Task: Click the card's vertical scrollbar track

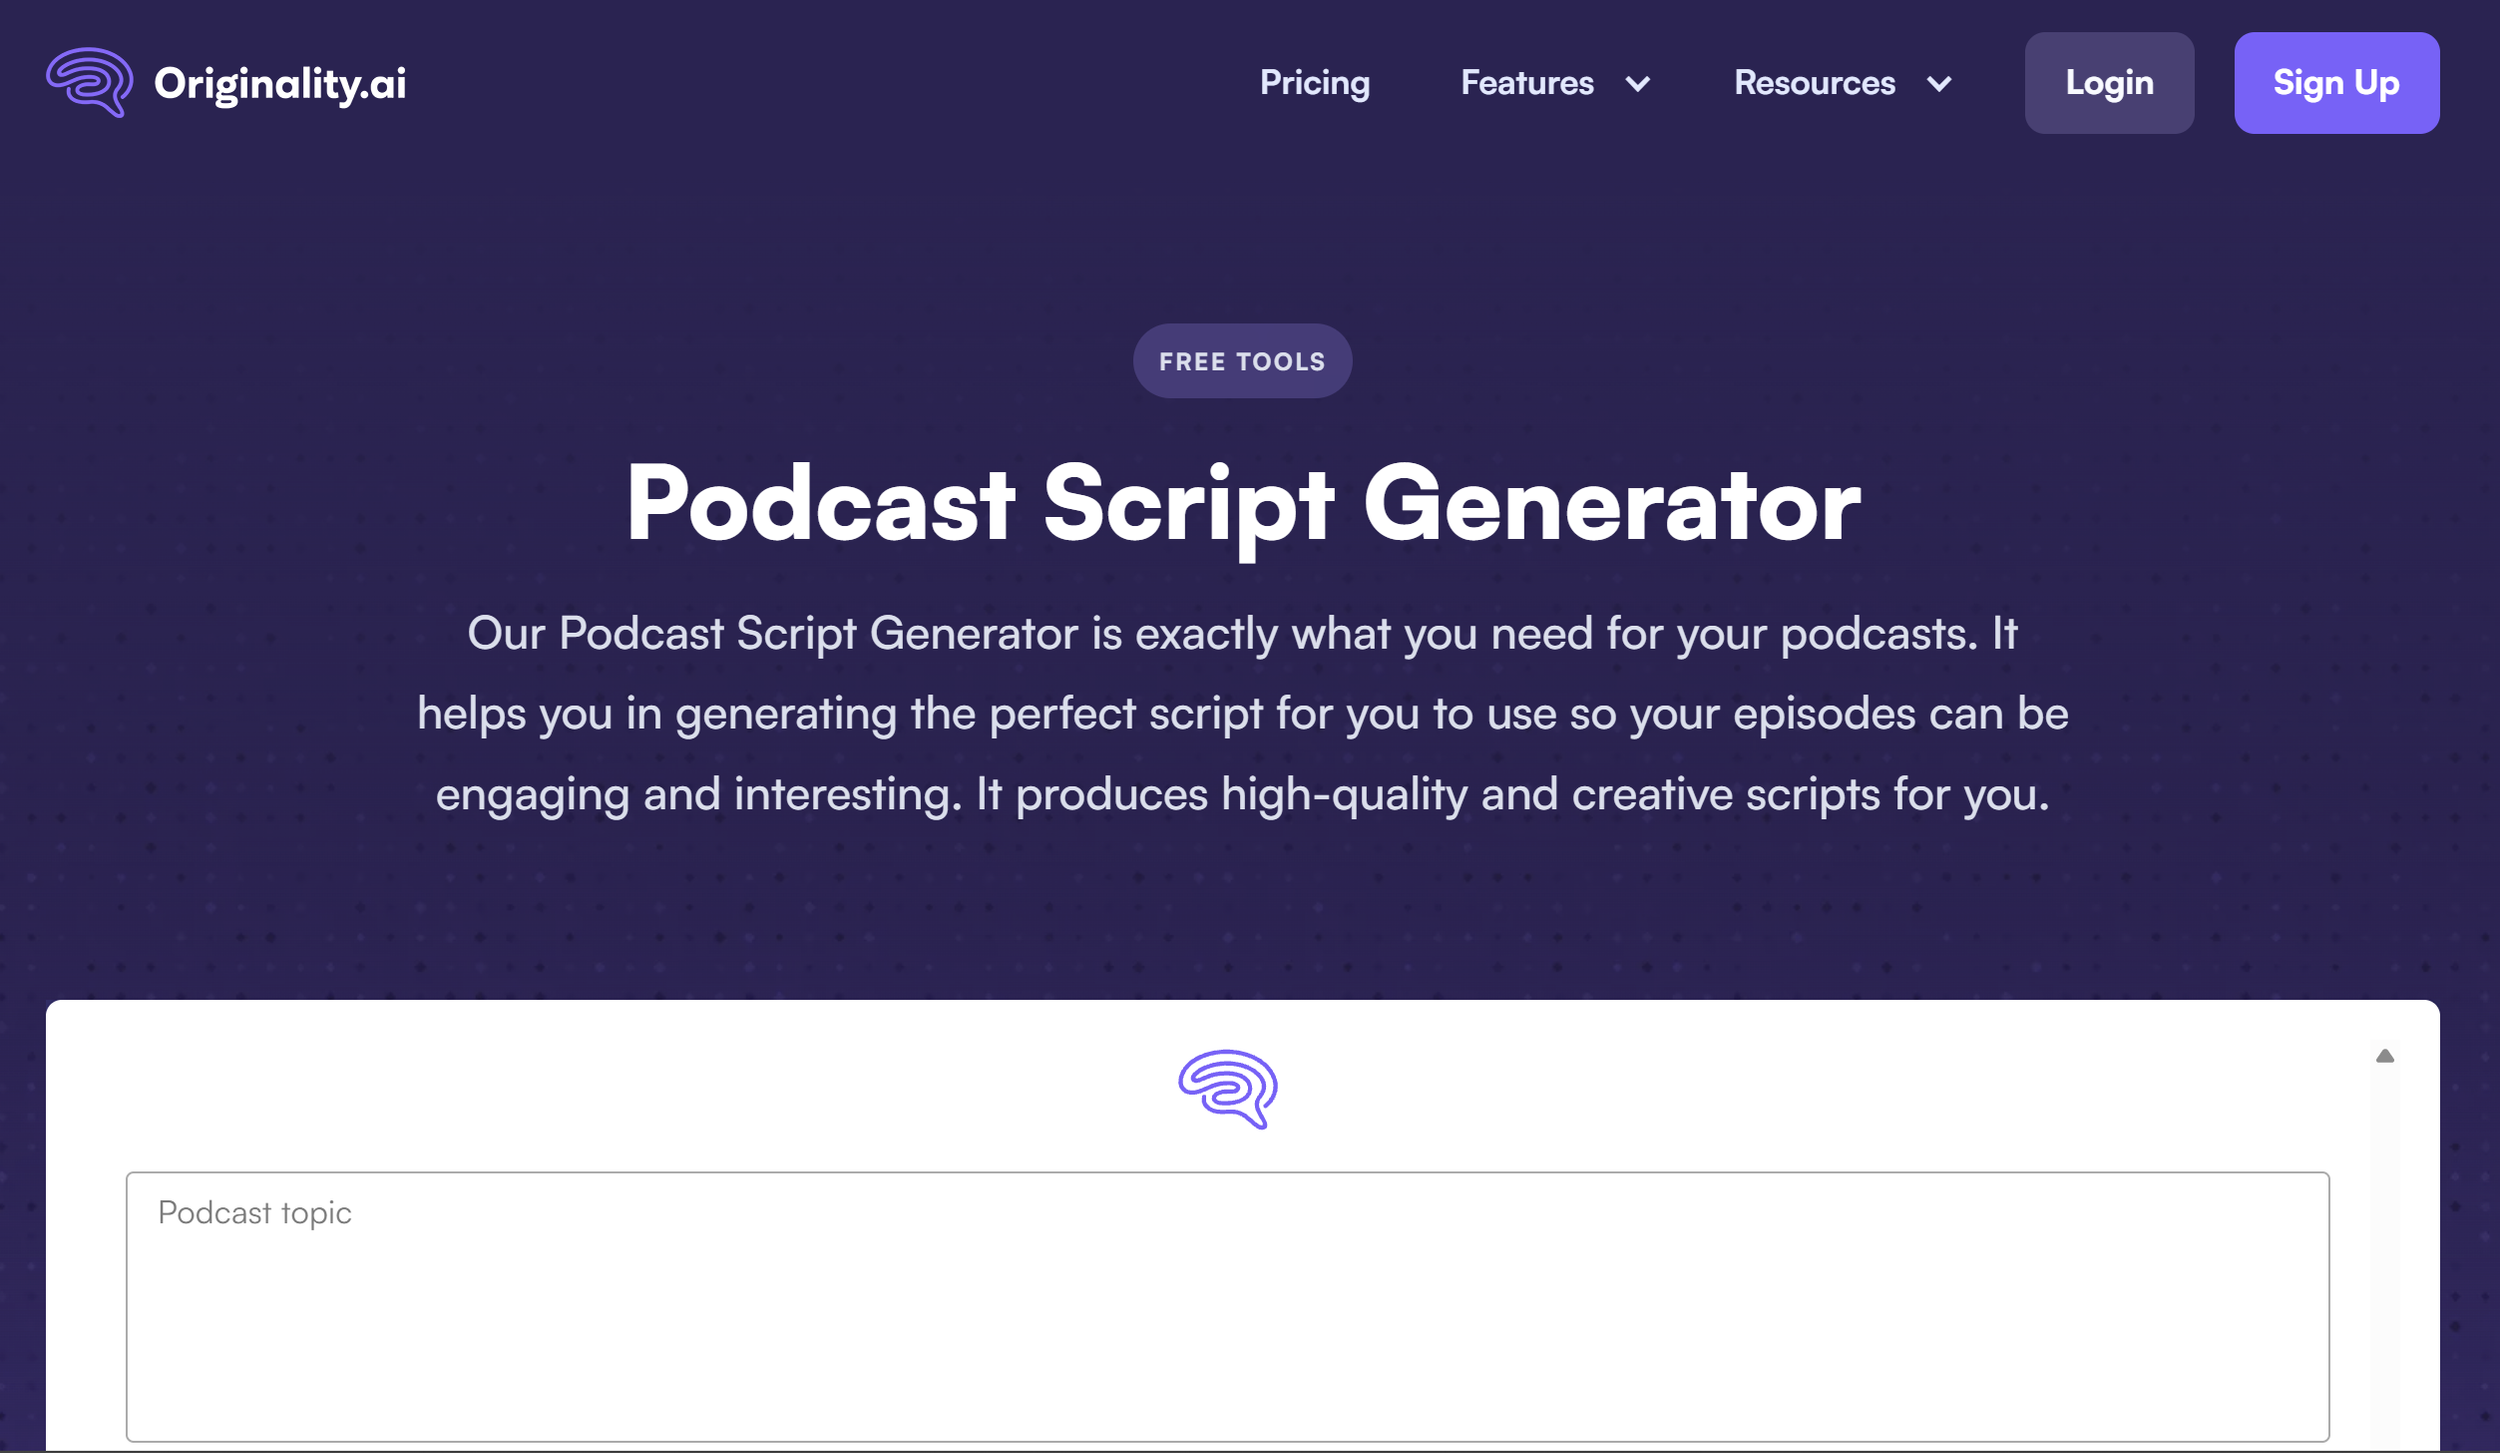Action: (x=2384, y=1260)
